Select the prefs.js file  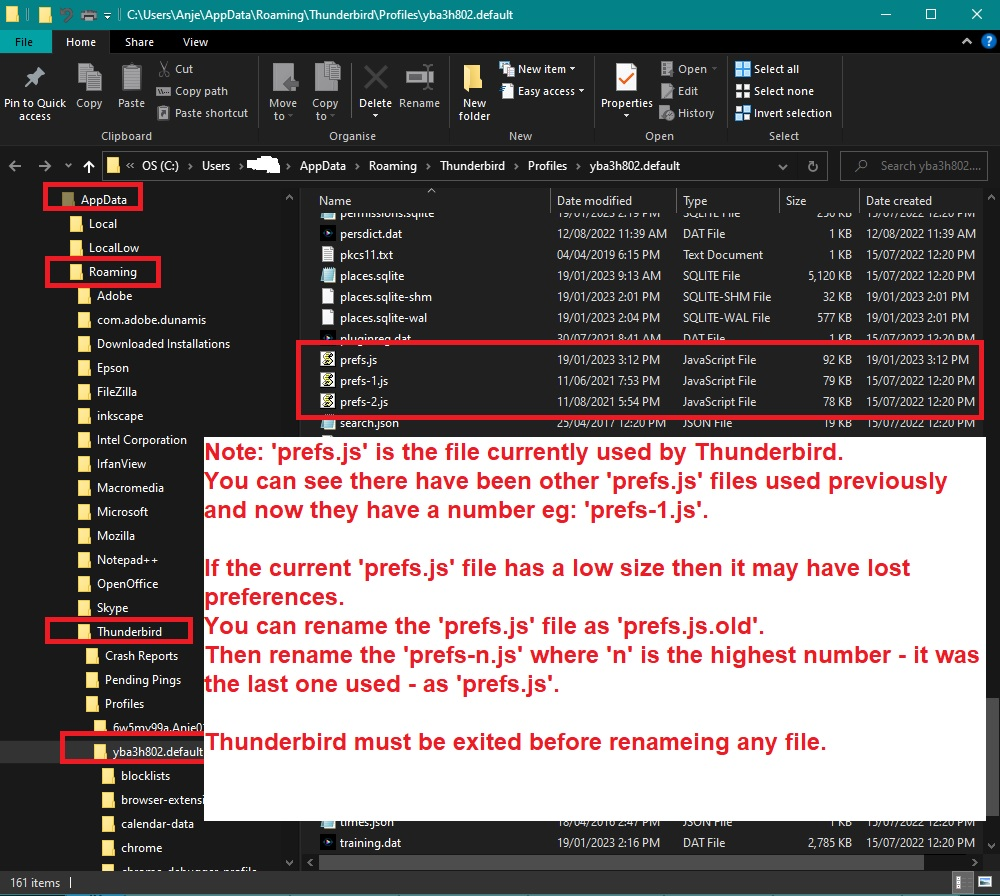tap(648, 360)
